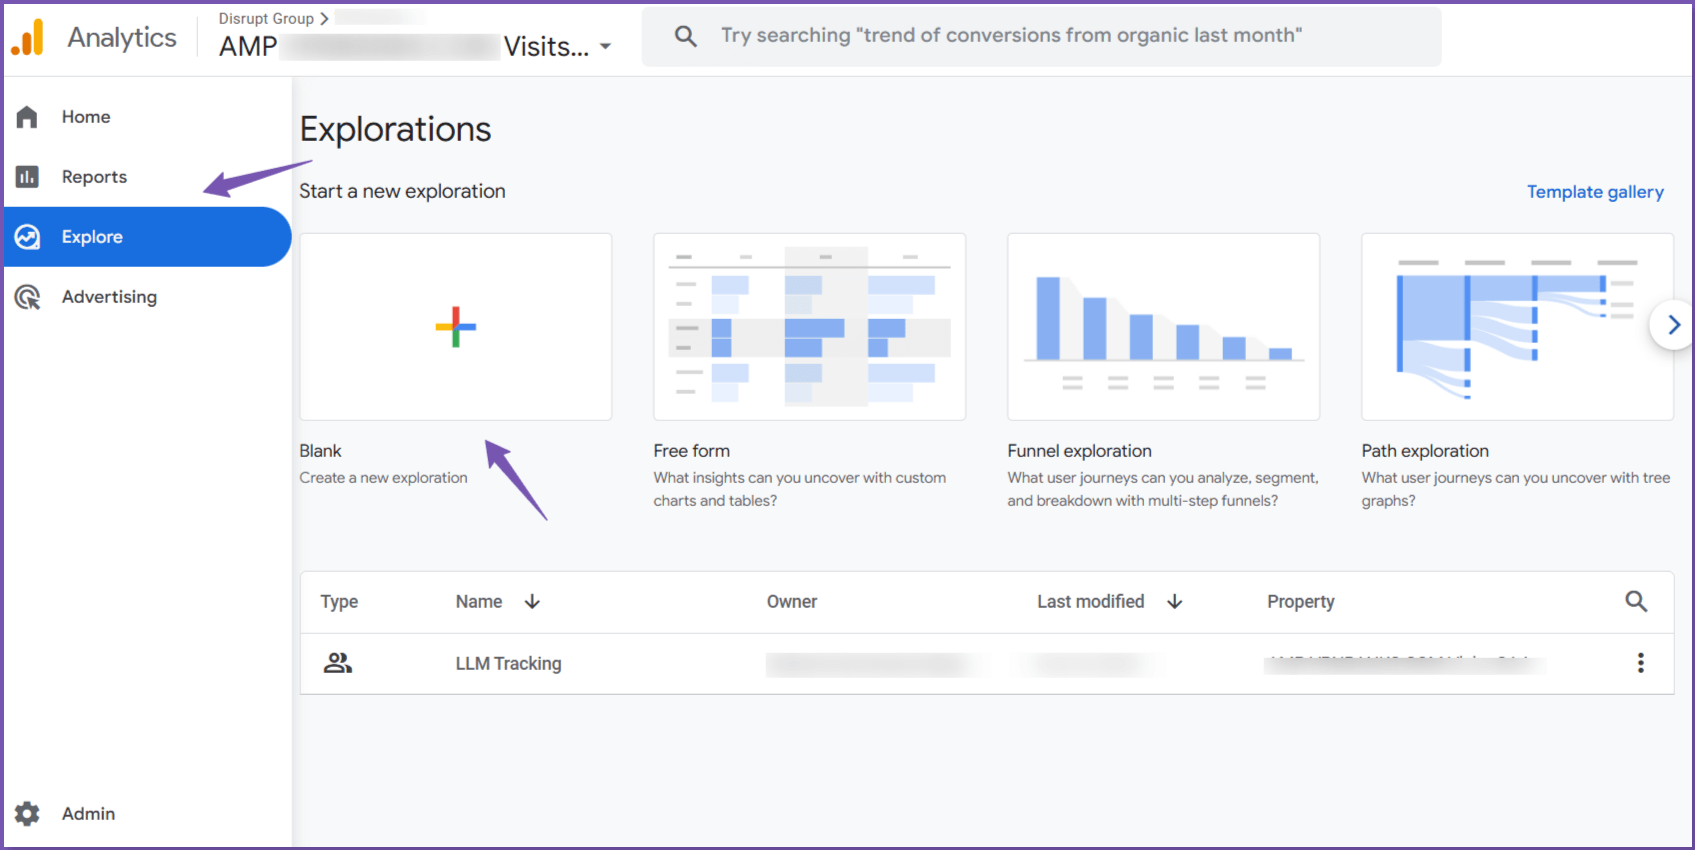1695x850 pixels.
Task: Sort by Last modified column arrow
Action: (x=1175, y=601)
